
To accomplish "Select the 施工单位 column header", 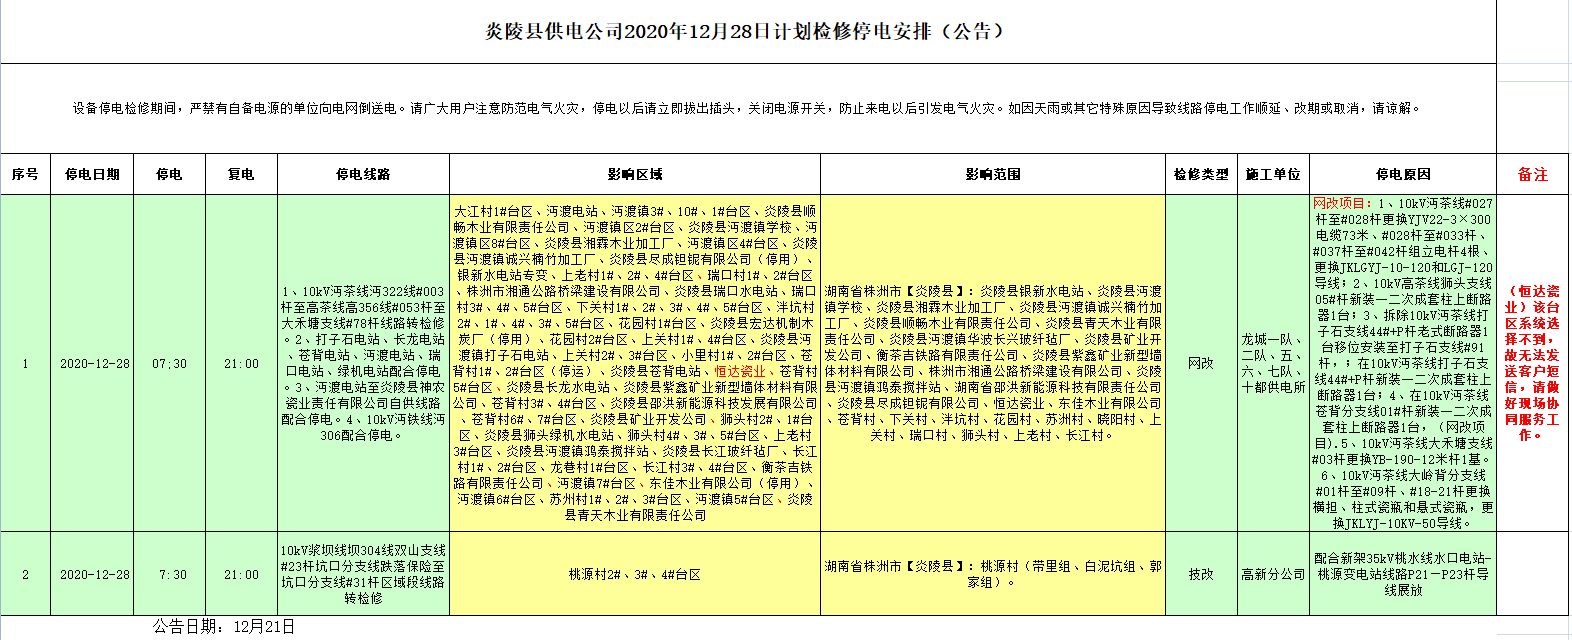I will (1273, 174).
